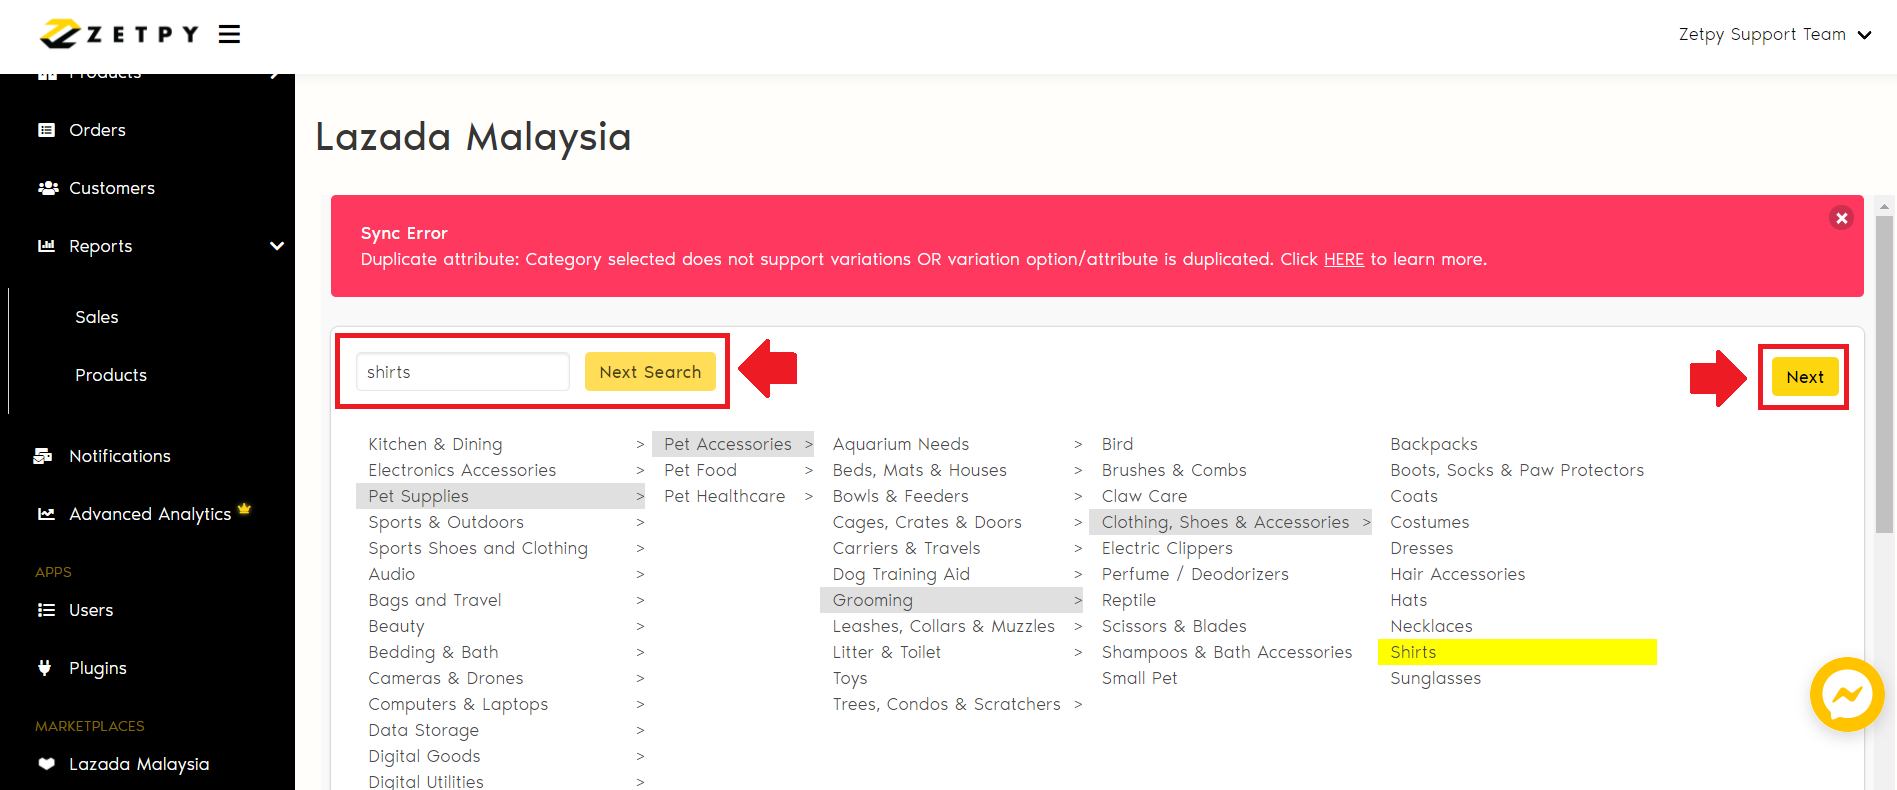
Task: Open Customers in the sidebar
Action: point(112,188)
